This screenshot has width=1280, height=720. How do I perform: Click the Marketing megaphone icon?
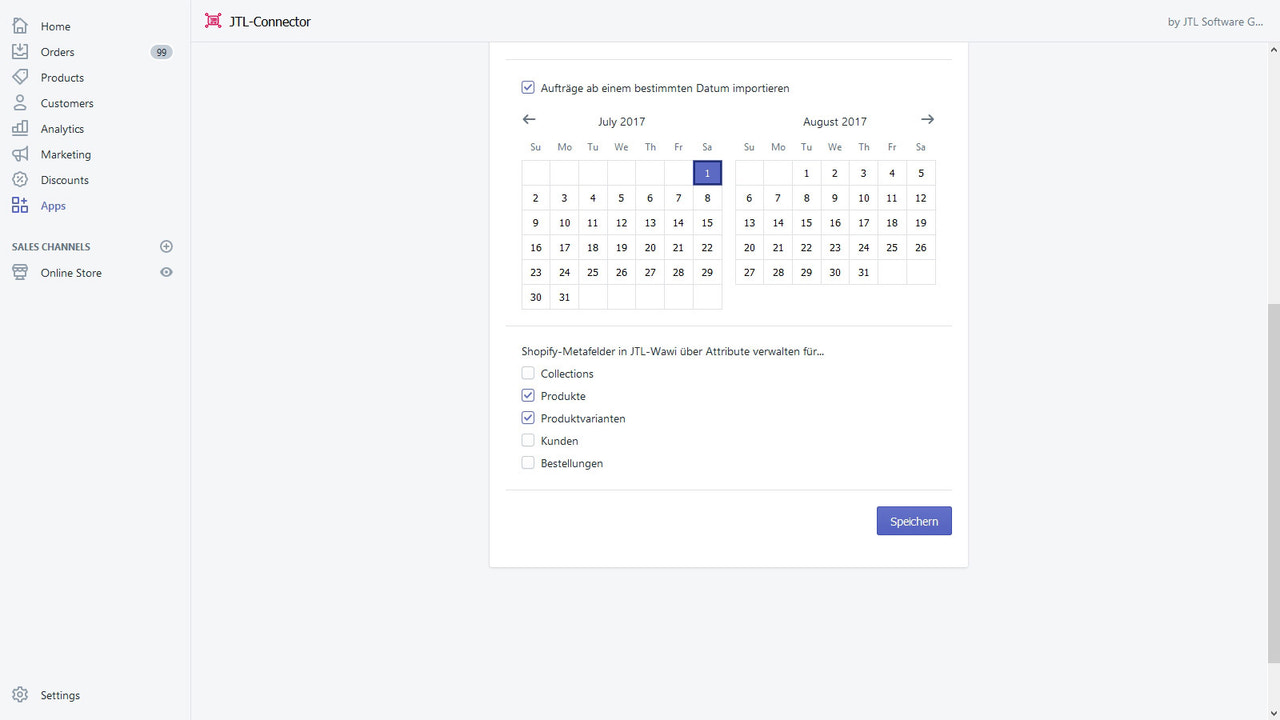[20, 154]
